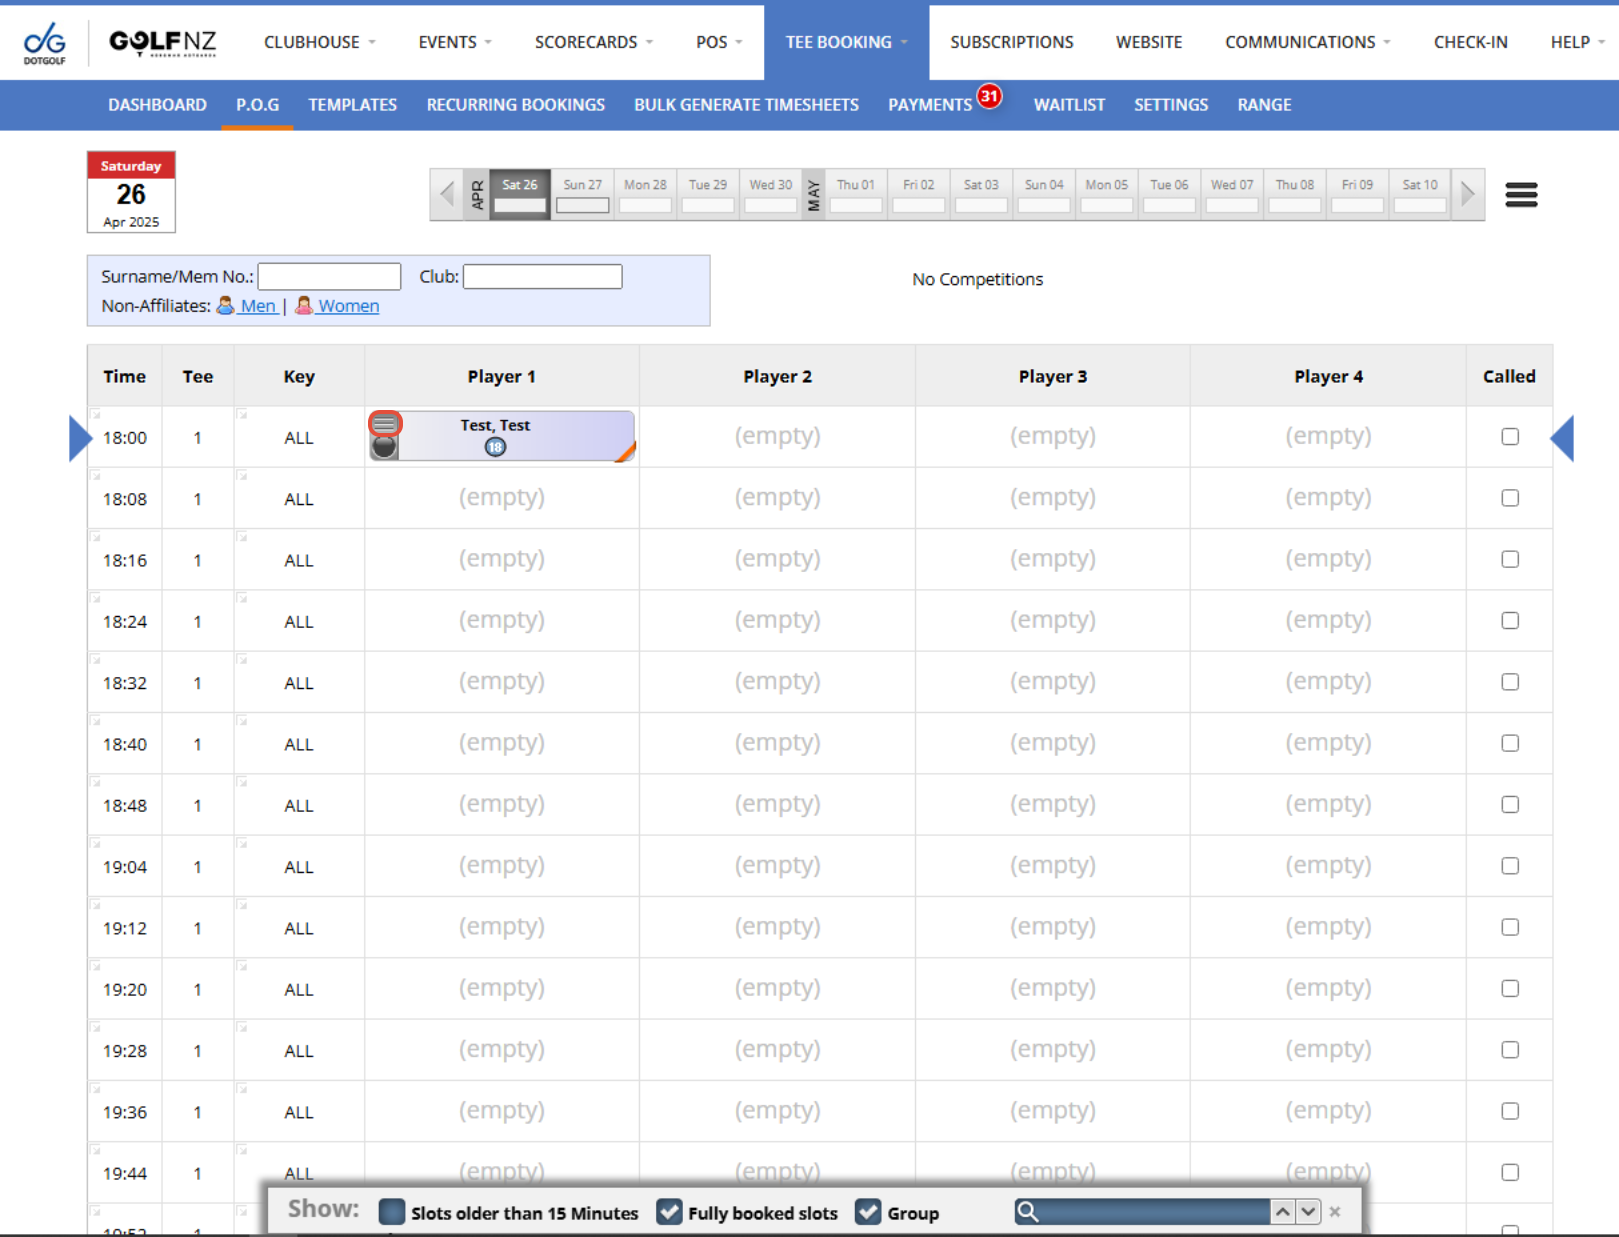
Task: Click the Surname/Mem No. input field
Action: (329, 277)
